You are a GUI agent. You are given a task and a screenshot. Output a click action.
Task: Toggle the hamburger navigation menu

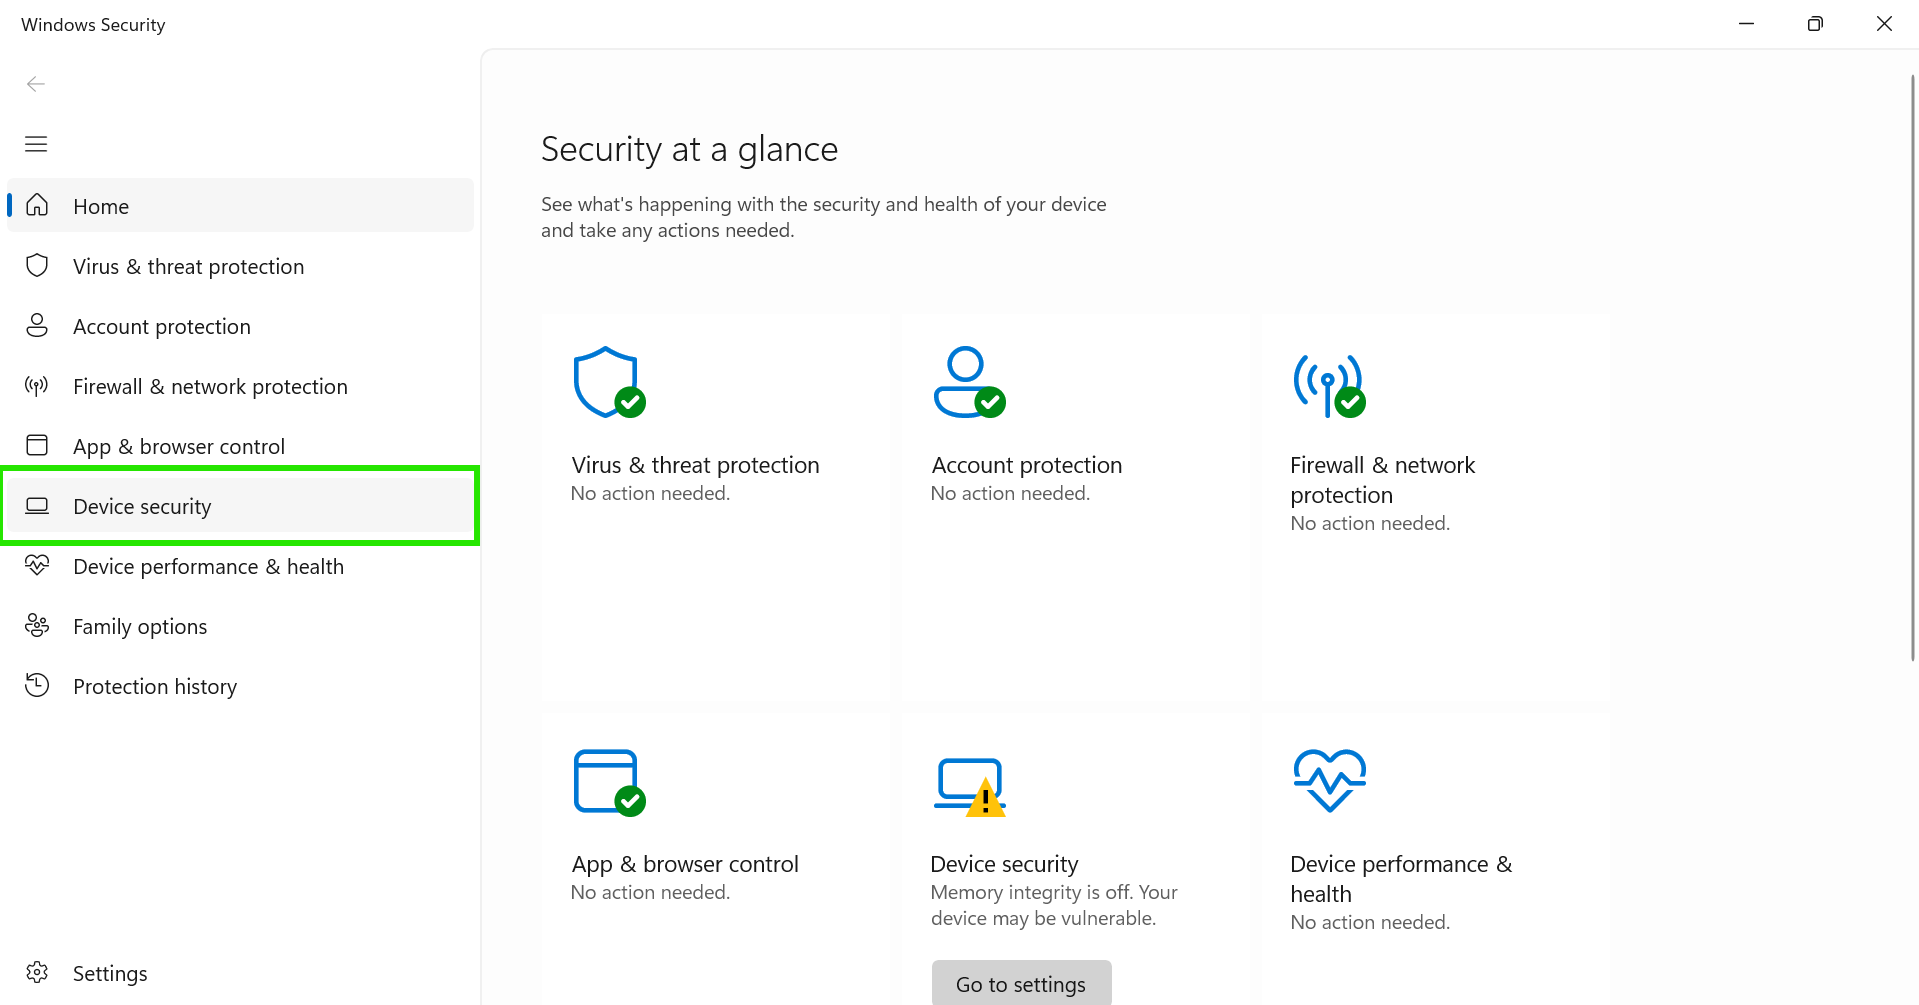(36, 144)
